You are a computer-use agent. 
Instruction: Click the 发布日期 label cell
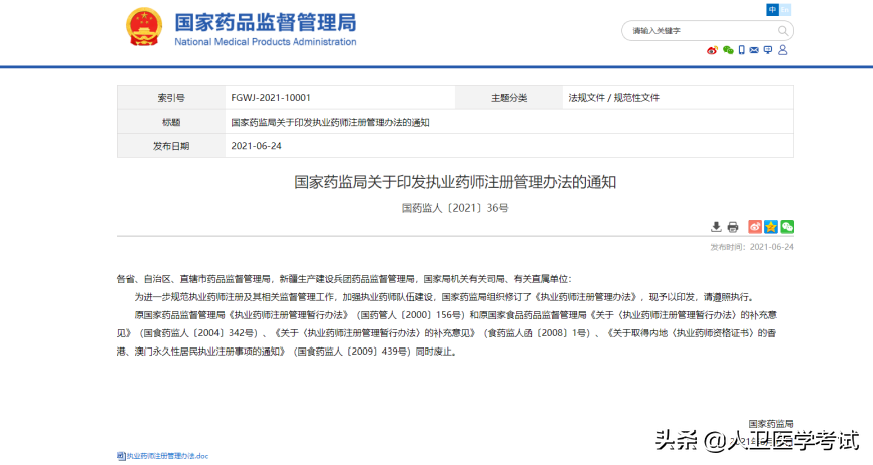[171, 146]
